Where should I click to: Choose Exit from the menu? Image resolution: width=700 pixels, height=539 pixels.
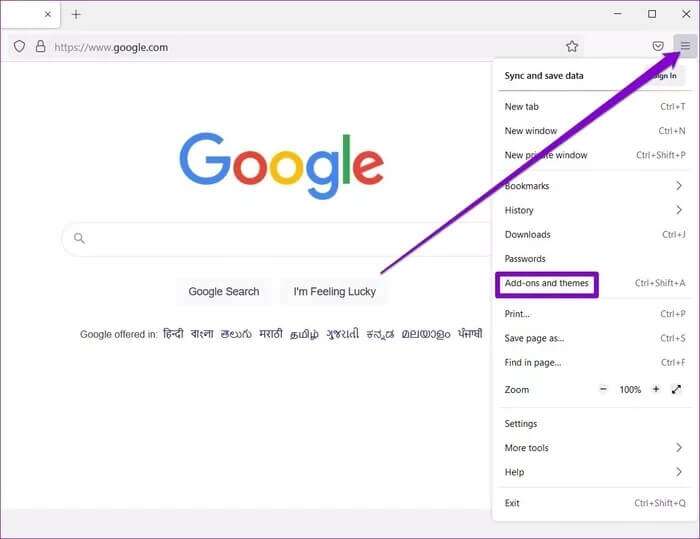[x=595, y=503]
